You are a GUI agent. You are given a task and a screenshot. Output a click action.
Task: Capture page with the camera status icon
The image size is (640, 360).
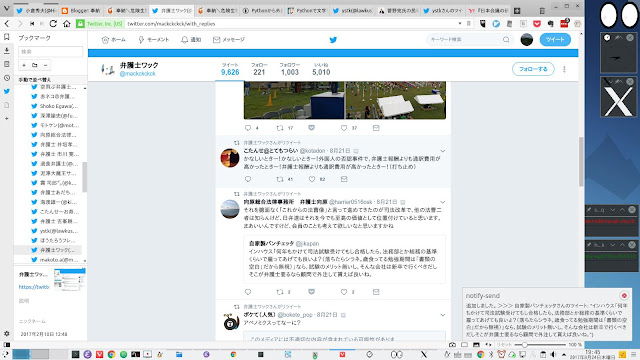(x=452, y=345)
